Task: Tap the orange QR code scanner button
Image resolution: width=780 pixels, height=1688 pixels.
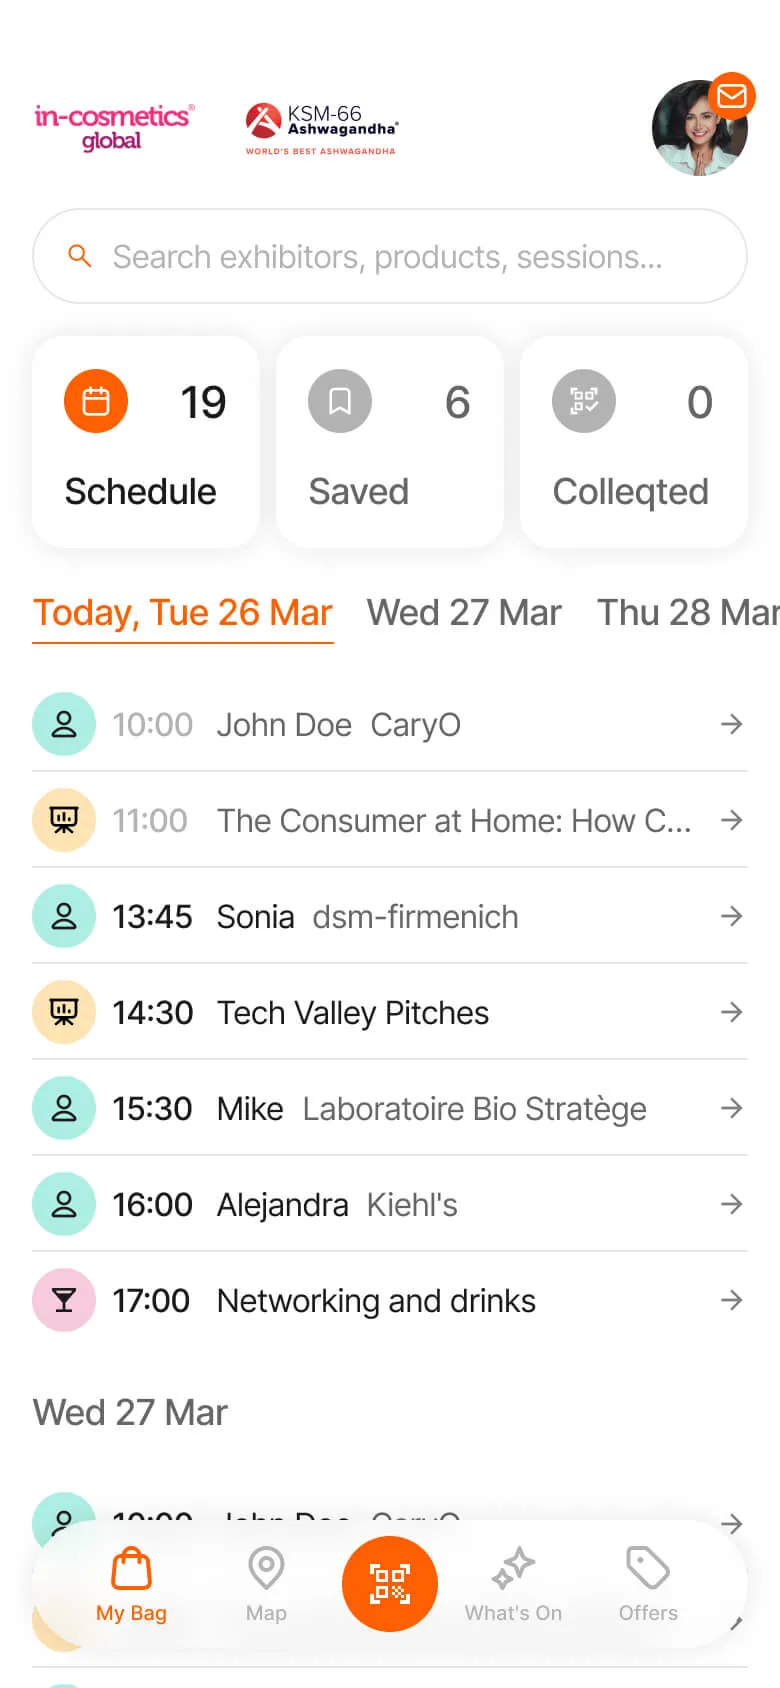Action: tap(389, 1584)
